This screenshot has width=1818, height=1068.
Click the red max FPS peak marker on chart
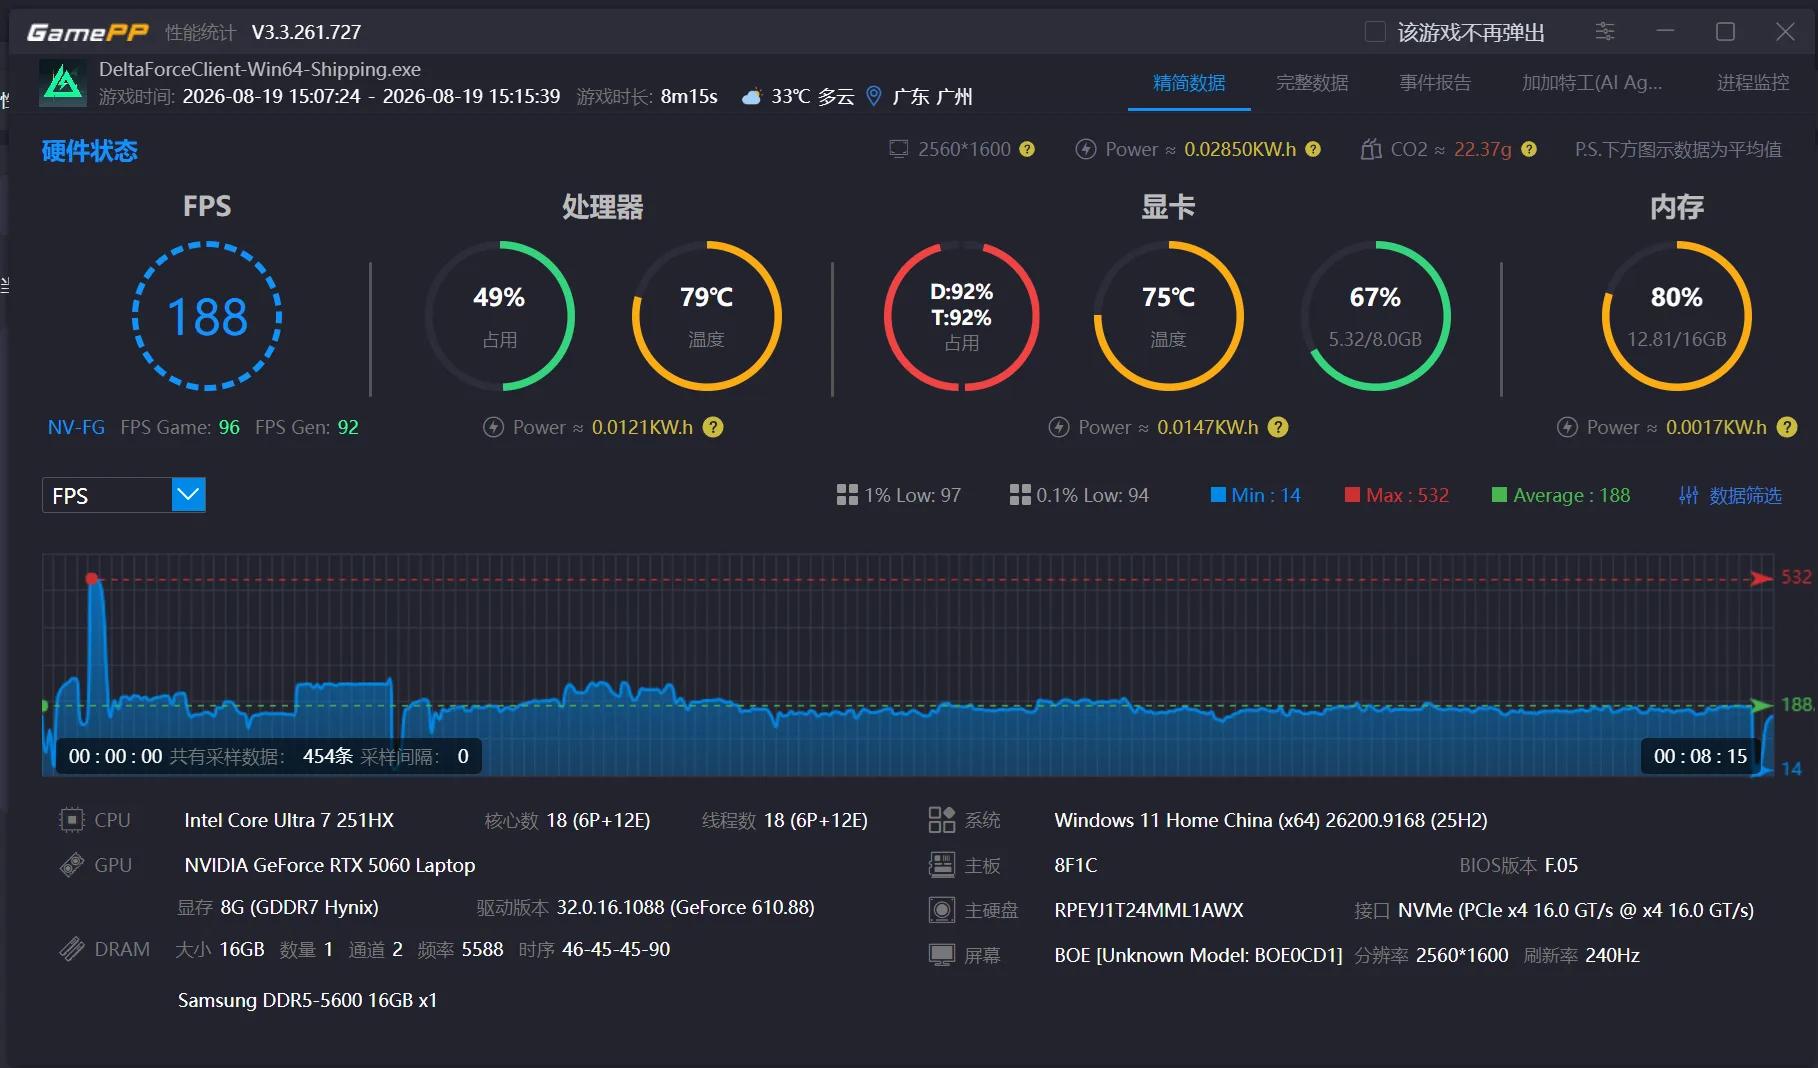pos(92,579)
